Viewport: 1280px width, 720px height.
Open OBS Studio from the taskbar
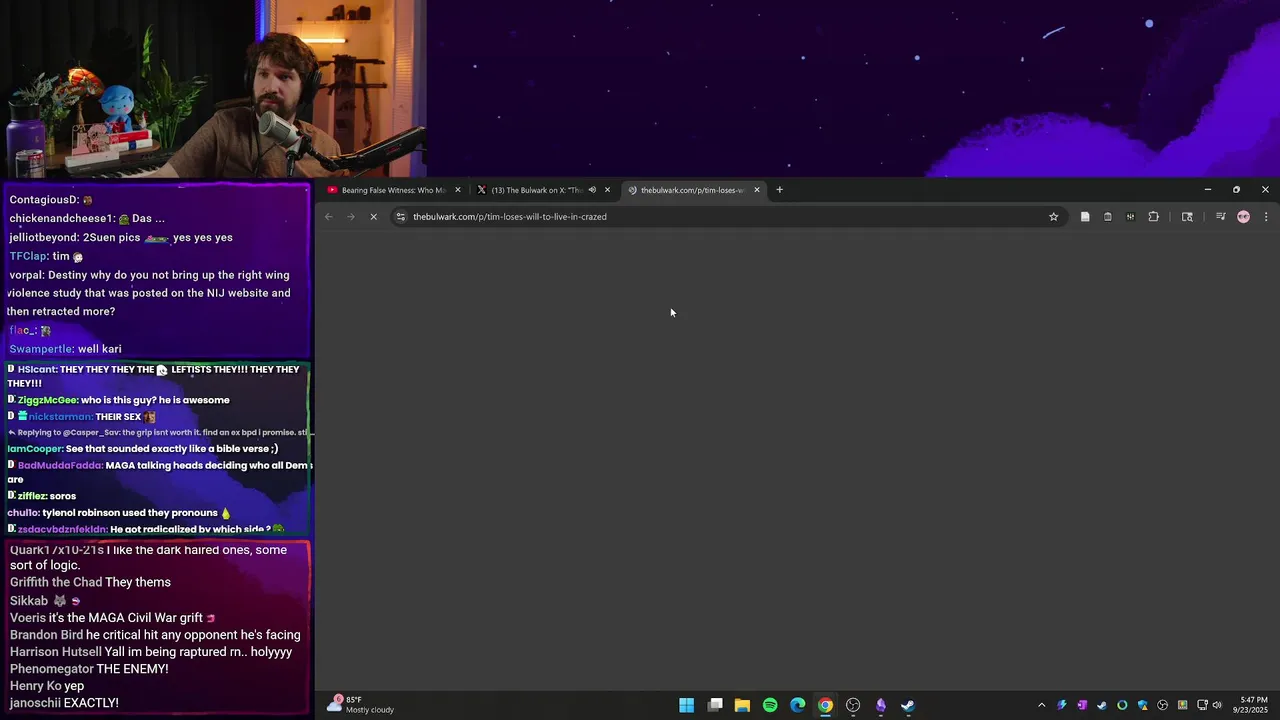tap(853, 705)
